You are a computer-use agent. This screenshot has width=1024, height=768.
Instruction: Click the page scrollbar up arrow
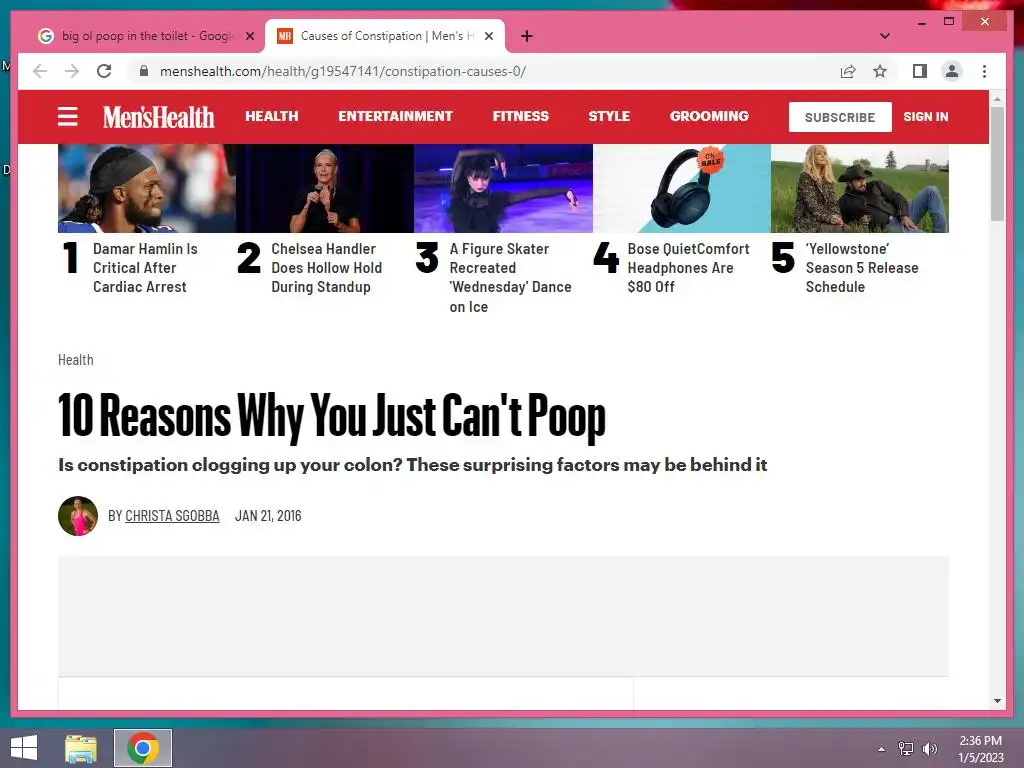pos(997,99)
